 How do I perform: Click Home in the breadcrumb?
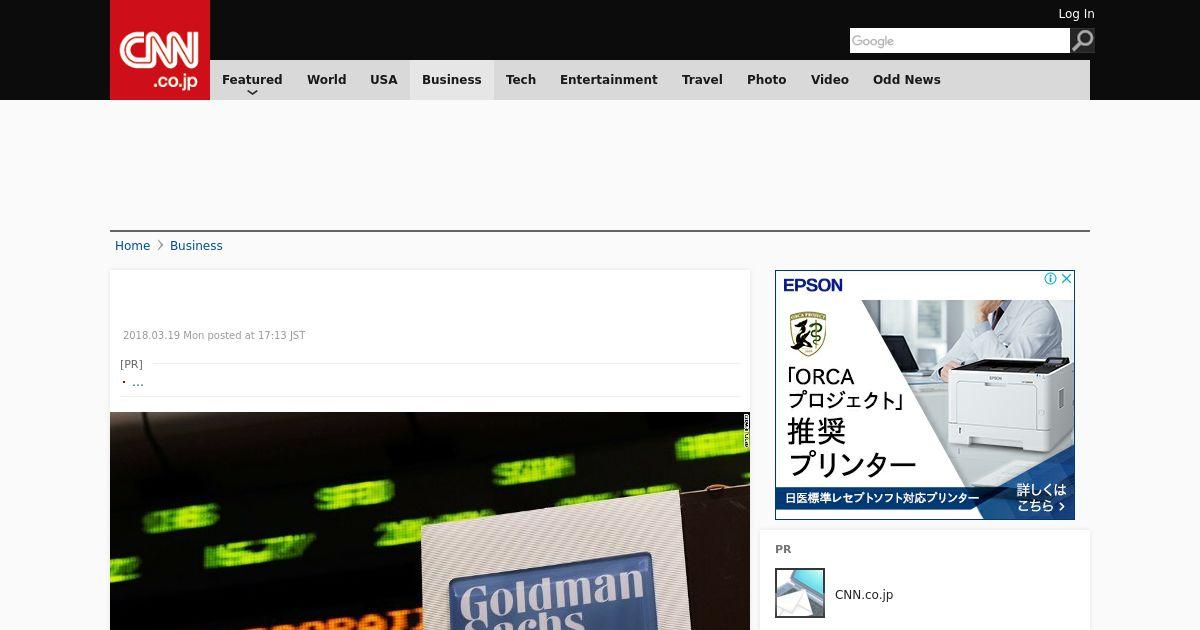click(132, 246)
